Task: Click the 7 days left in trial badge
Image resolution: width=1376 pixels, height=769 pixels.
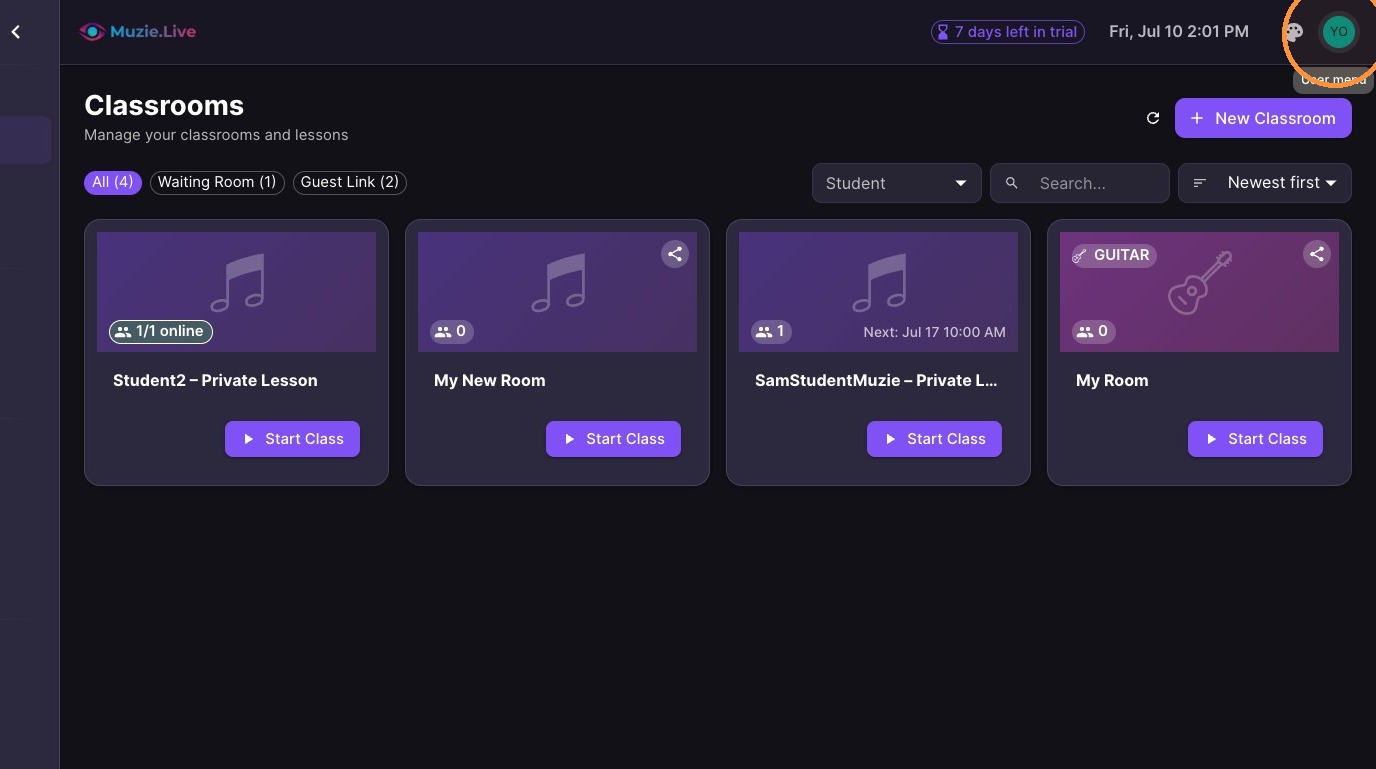Action: pos(1008,32)
